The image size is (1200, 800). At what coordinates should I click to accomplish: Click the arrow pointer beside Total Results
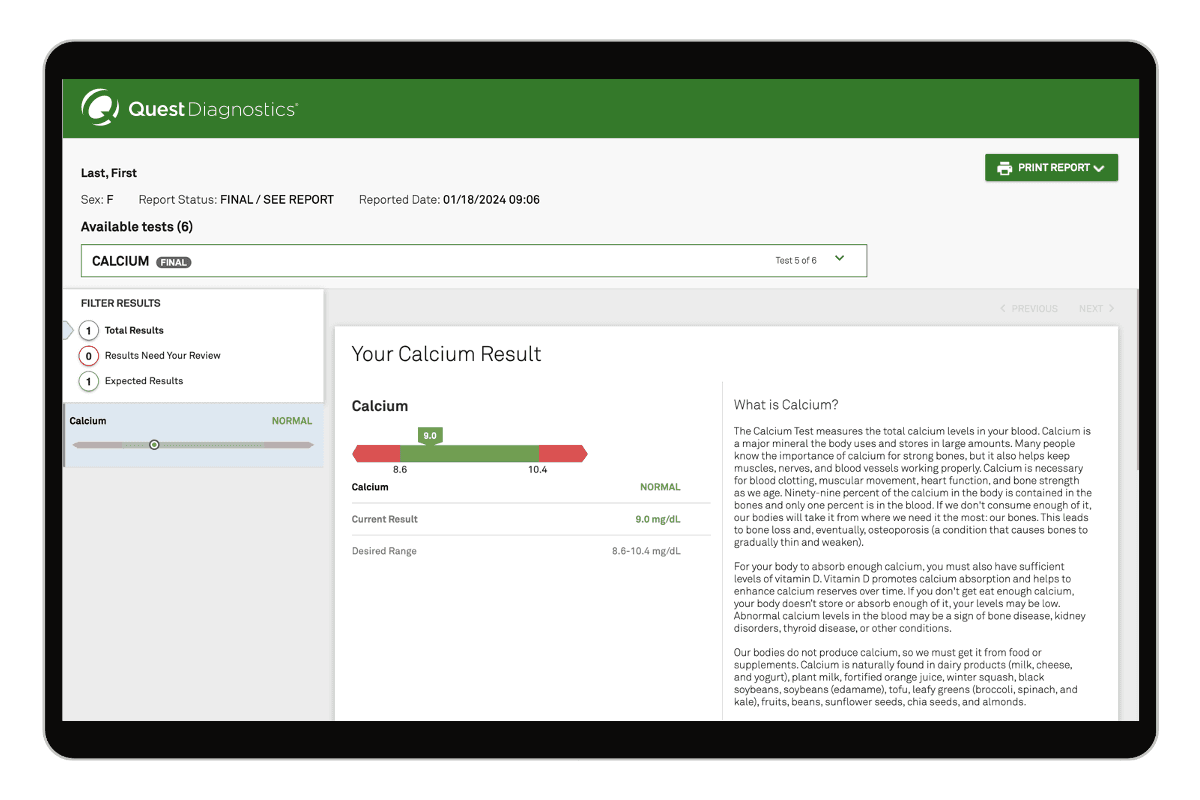(68, 330)
